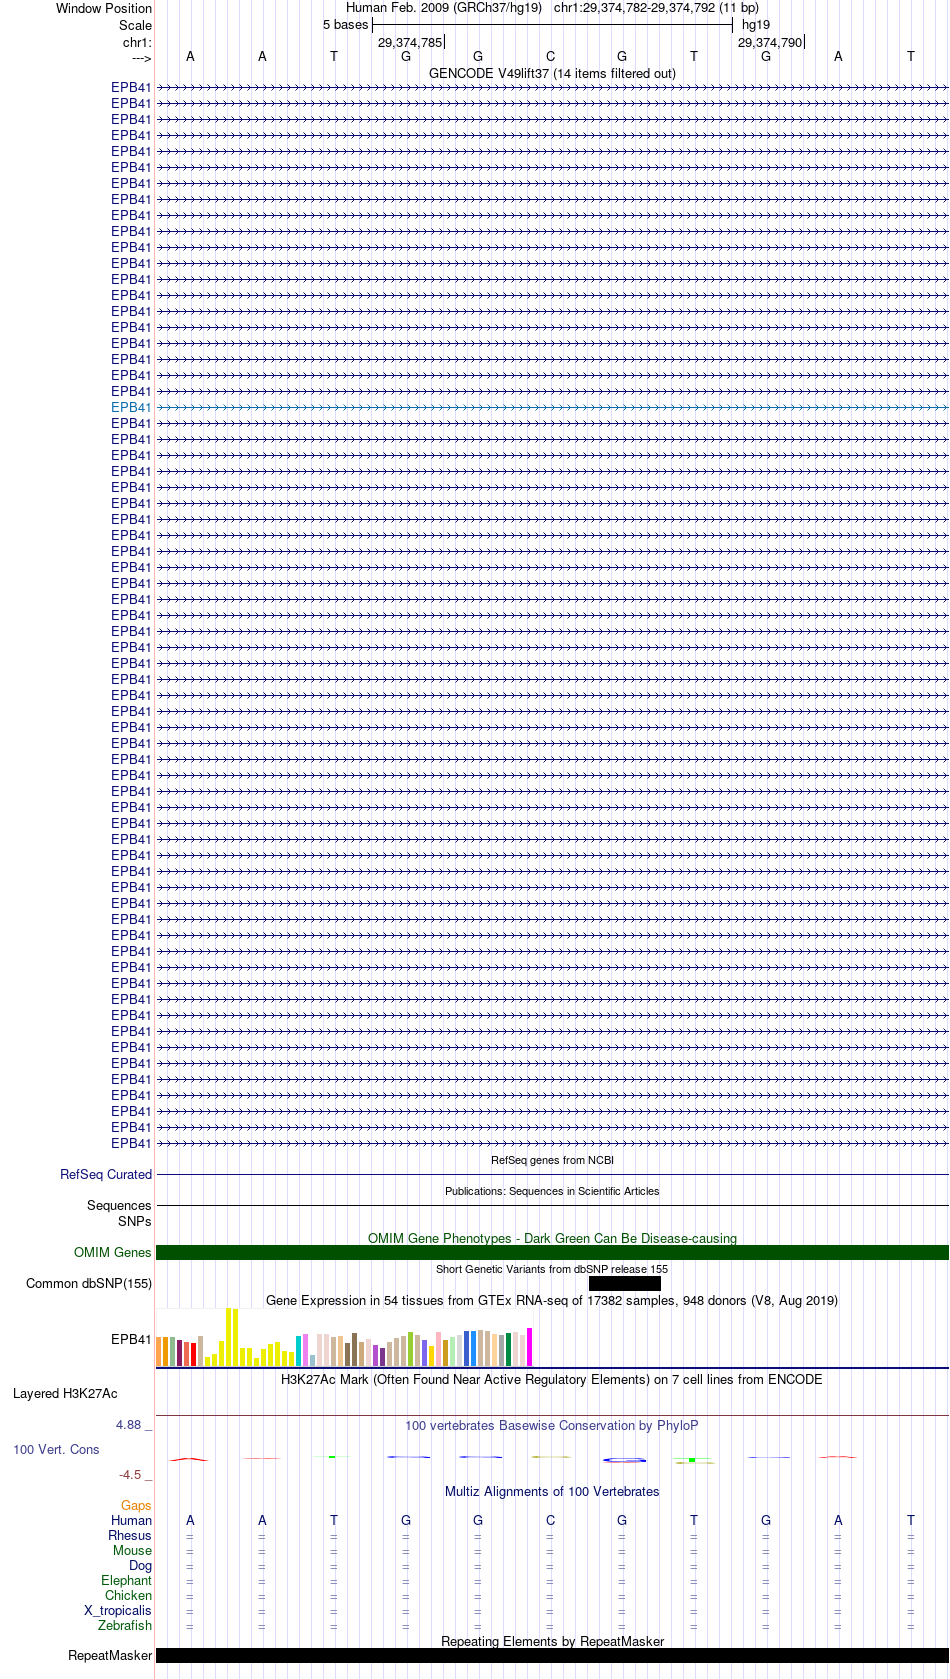Viewport: 950px width, 1679px height.
Task: Click the Rhesus species label
Action: 130,1535
